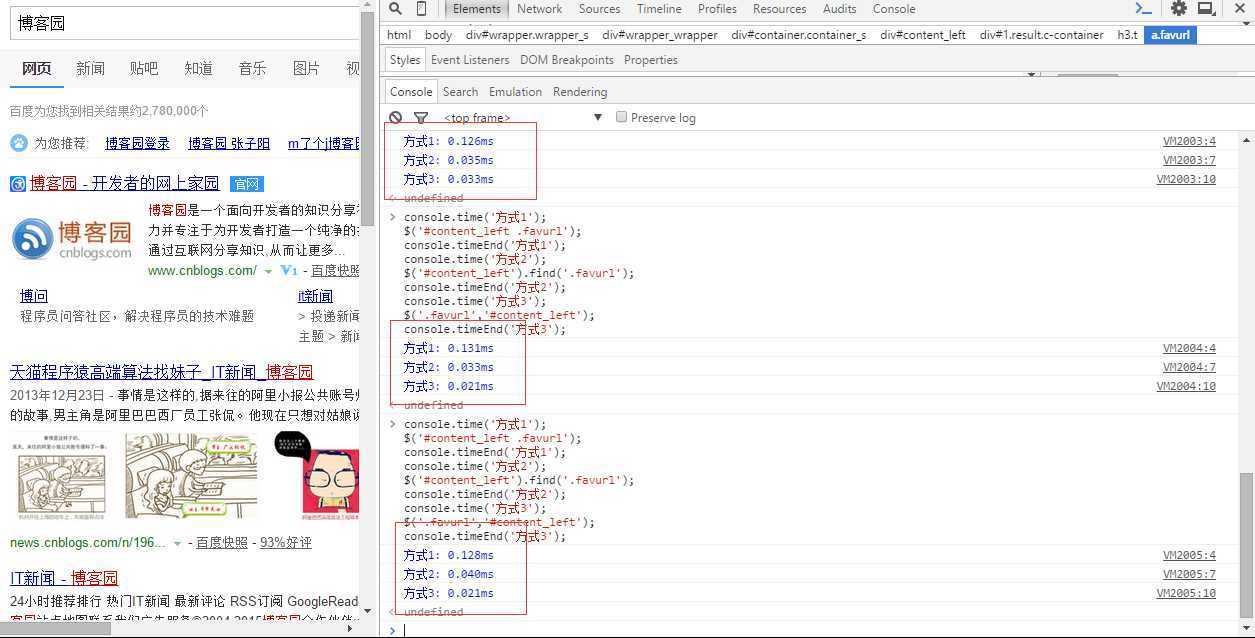Open DevTools search magnifier icon

(395, 9)
